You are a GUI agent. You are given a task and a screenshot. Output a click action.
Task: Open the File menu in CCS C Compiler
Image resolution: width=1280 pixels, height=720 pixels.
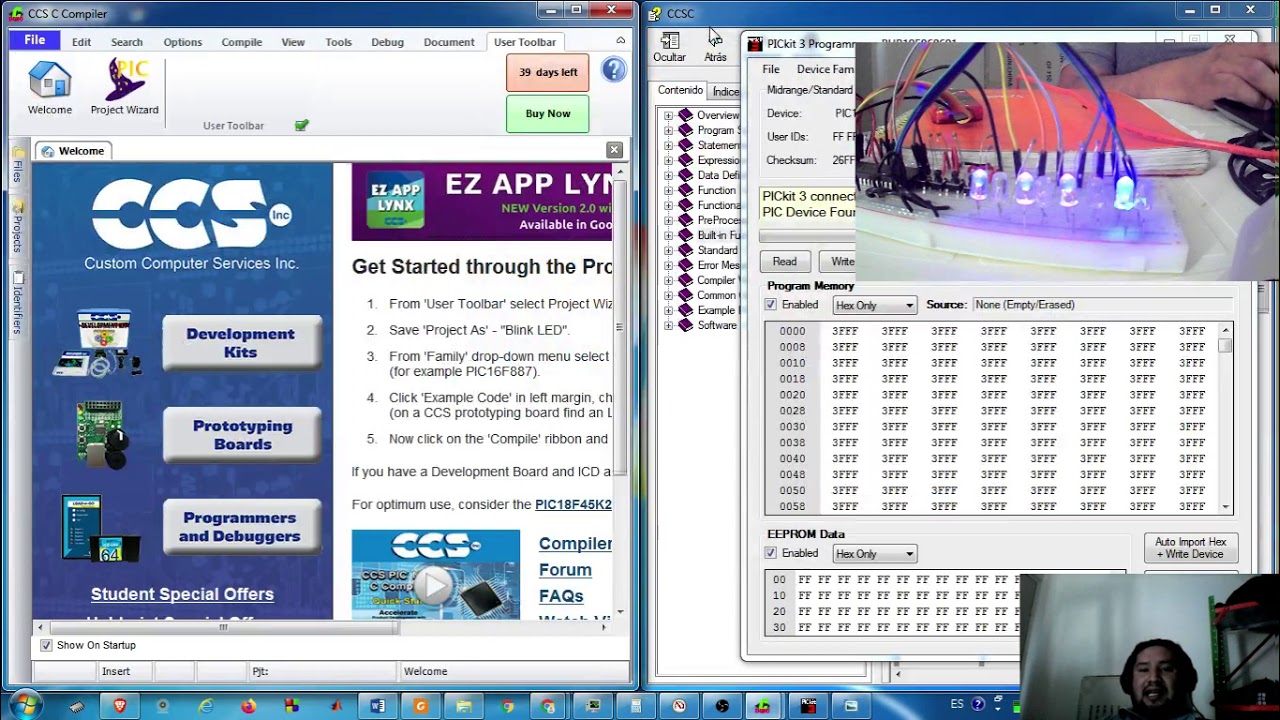point(35,40)
